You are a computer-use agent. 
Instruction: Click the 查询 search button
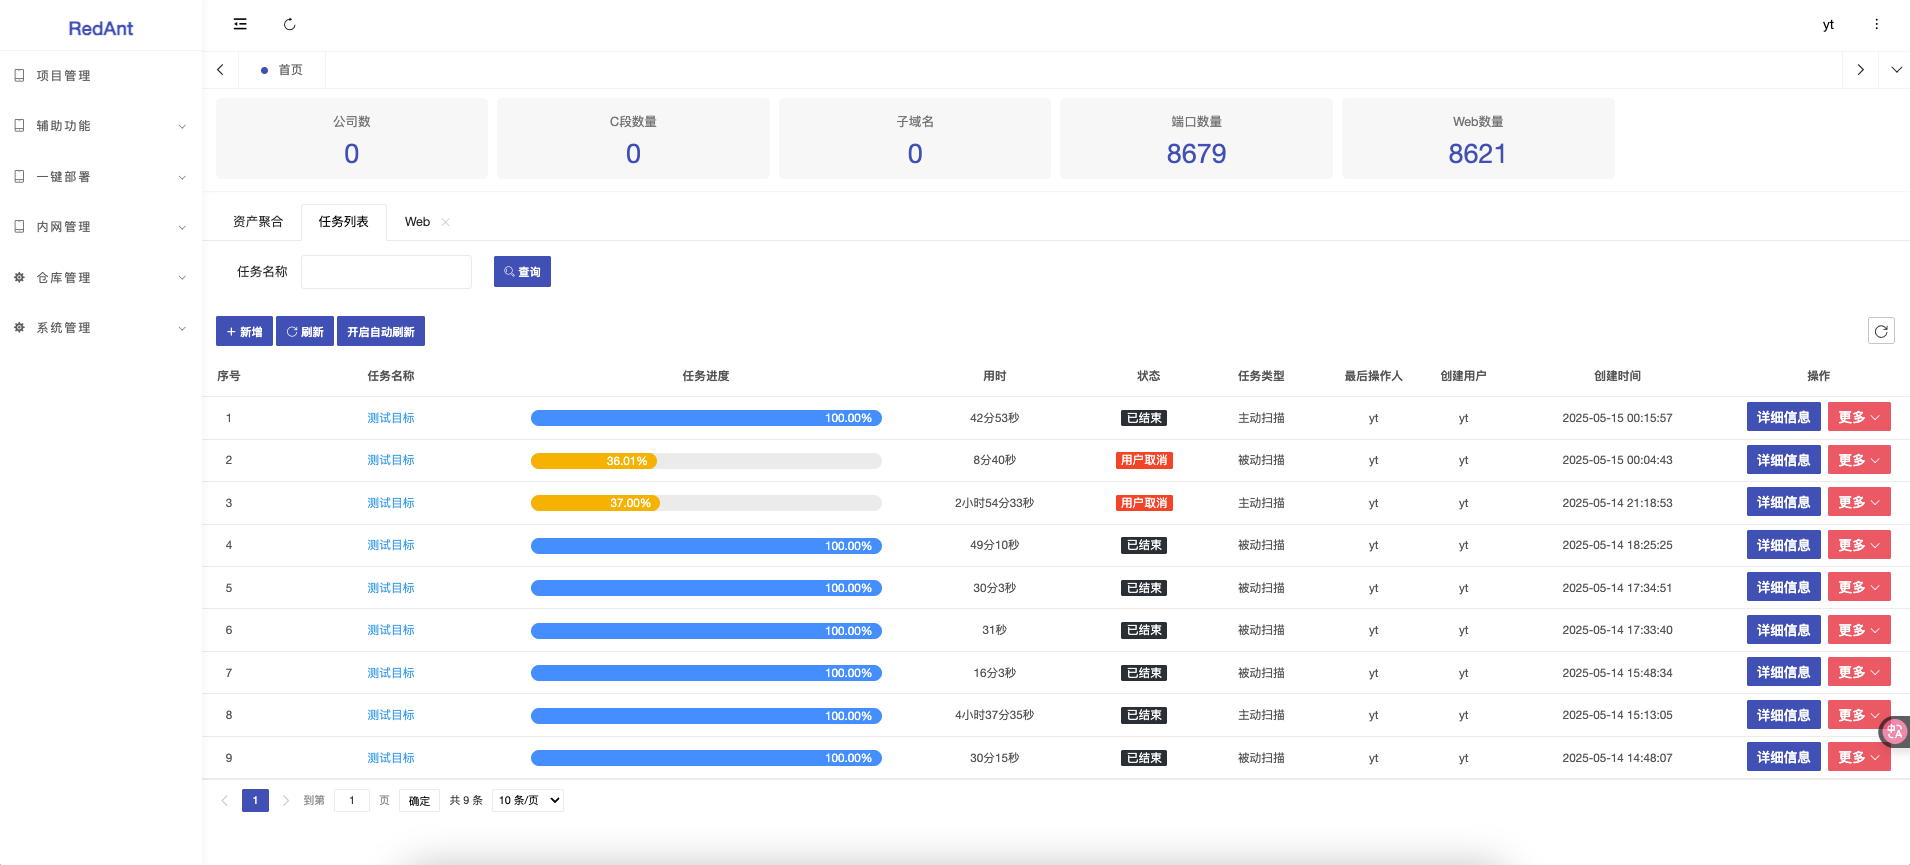pos(522,272)
